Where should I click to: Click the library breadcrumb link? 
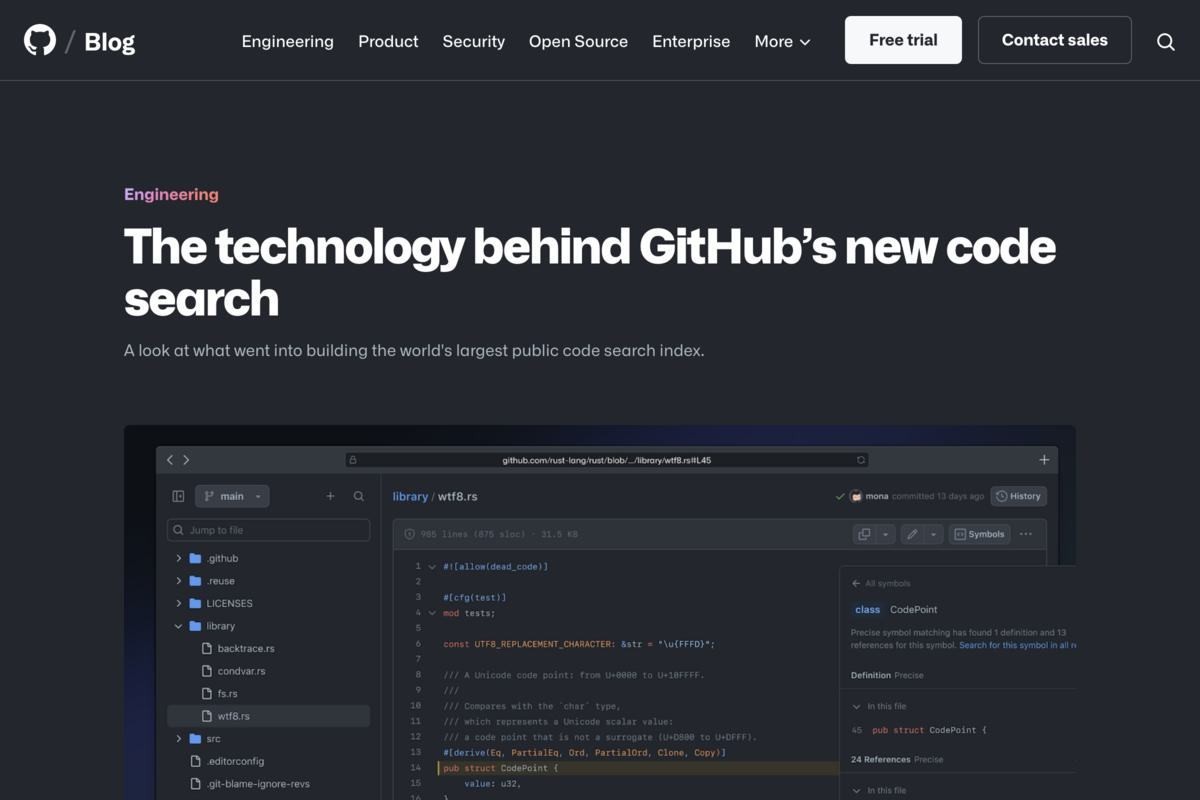click(410, 496)
